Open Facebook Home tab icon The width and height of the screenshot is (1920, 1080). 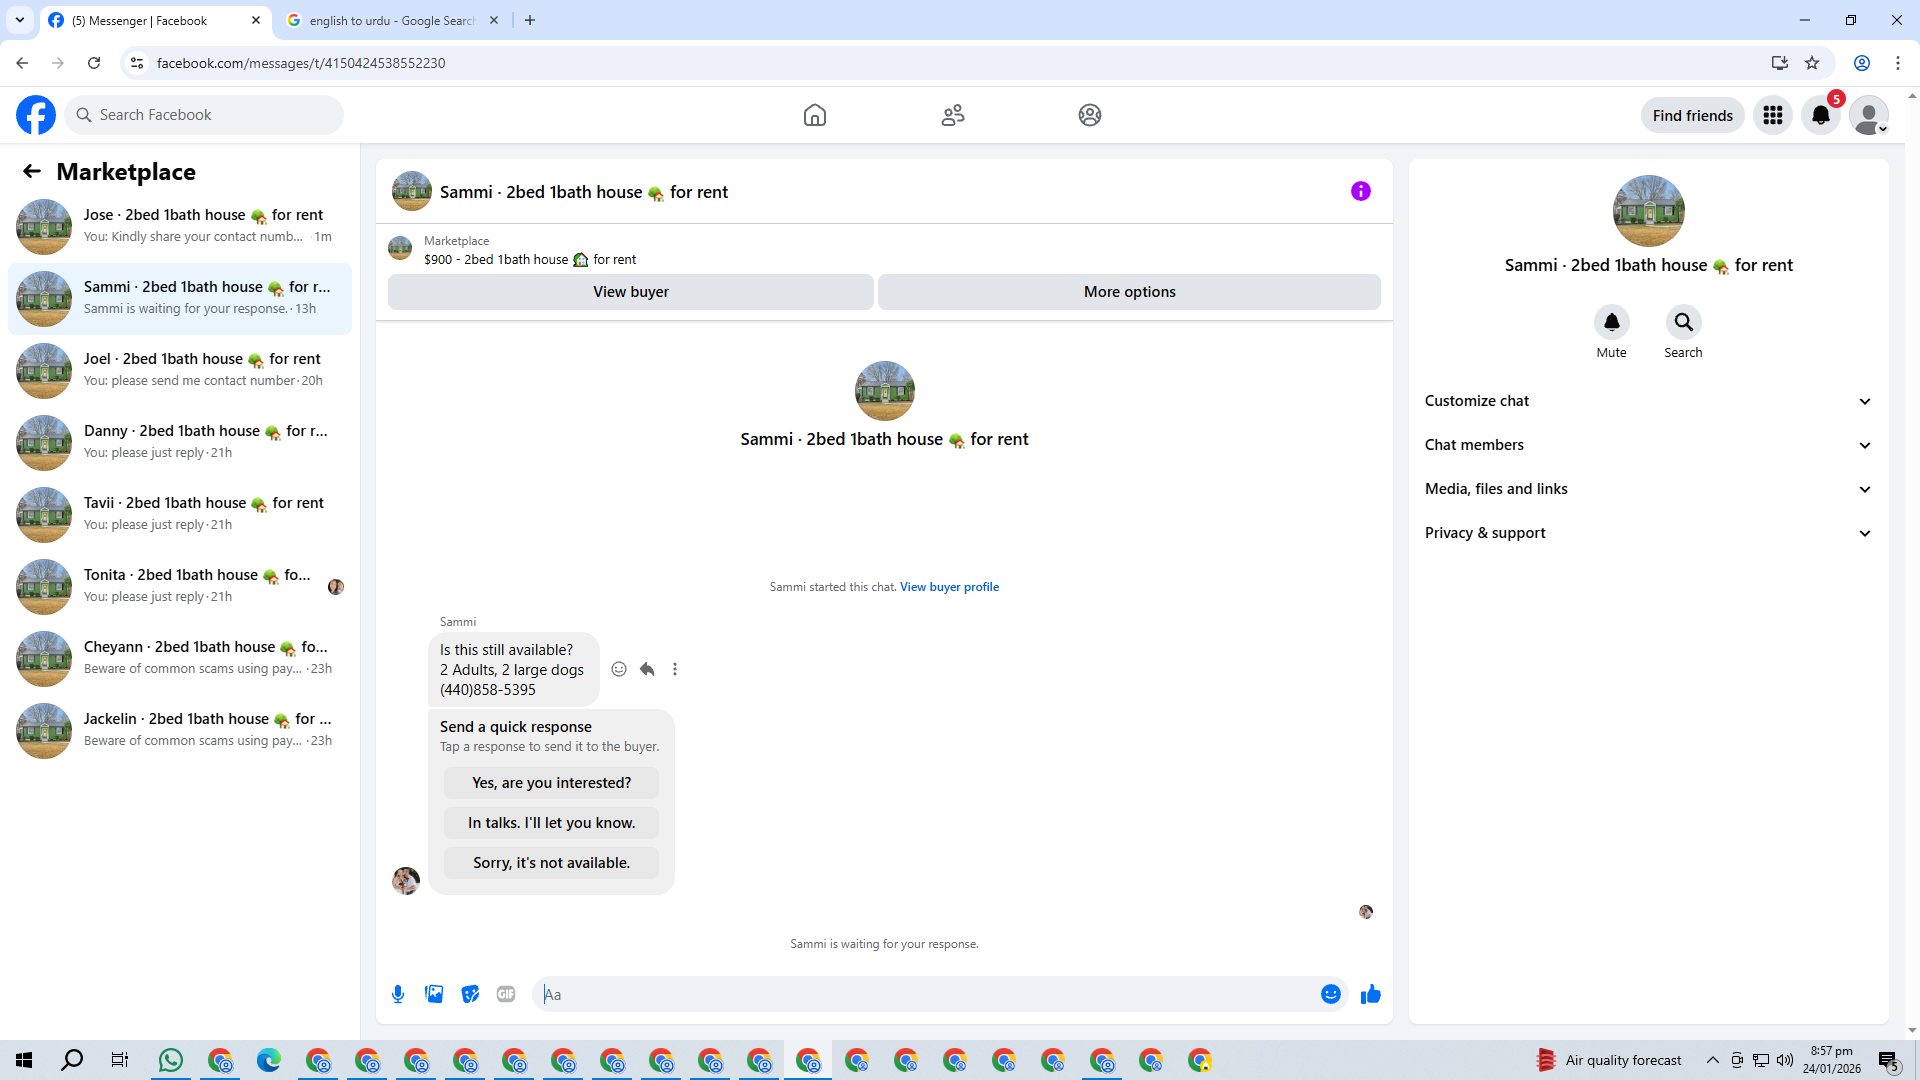814,115
